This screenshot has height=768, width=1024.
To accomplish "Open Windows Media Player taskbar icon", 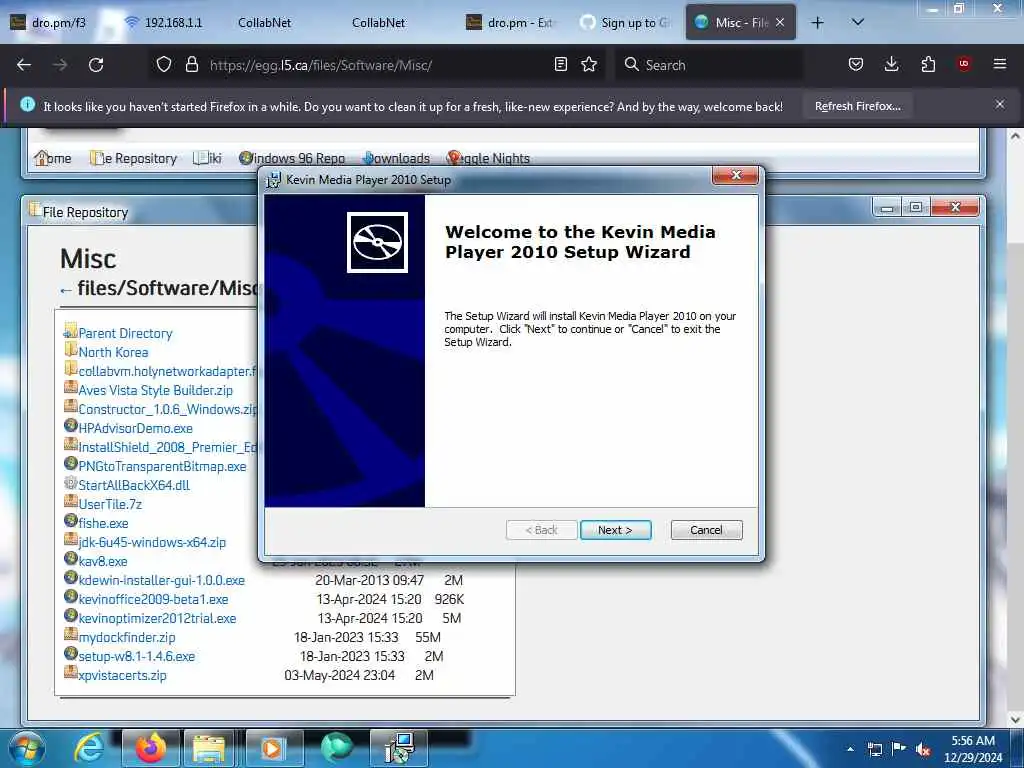I will pos(272,748).
